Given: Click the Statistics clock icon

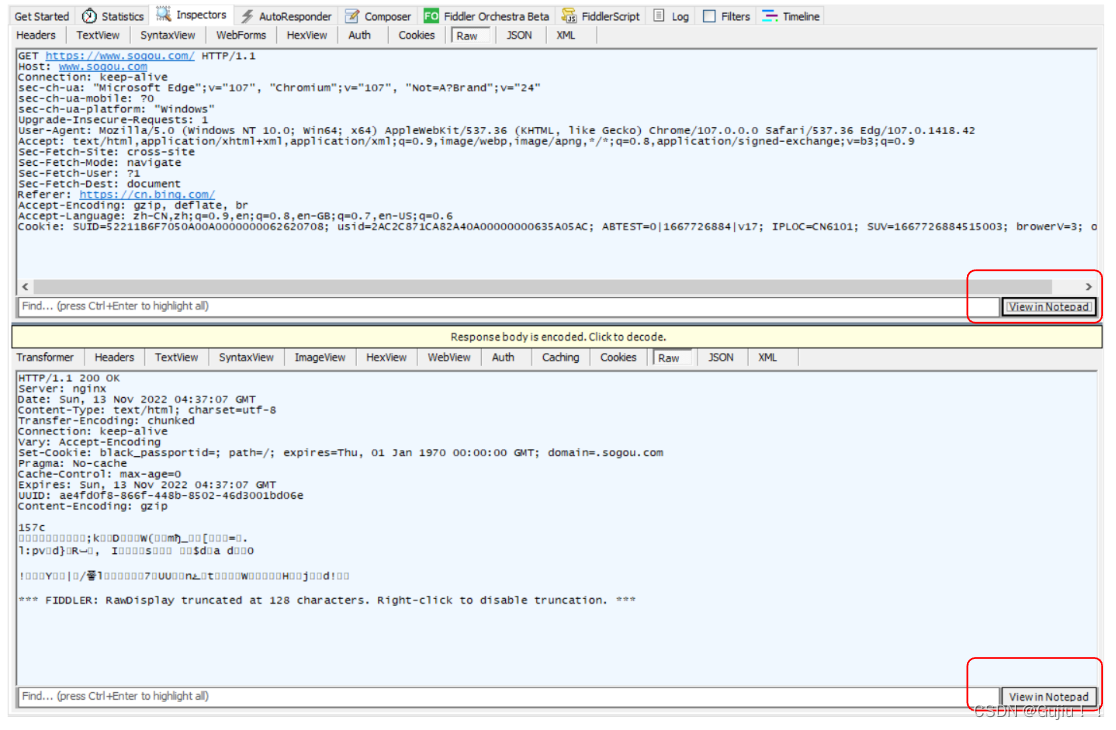Looking at the screenshot, I should pyautogui.click(x=89, y=16).
